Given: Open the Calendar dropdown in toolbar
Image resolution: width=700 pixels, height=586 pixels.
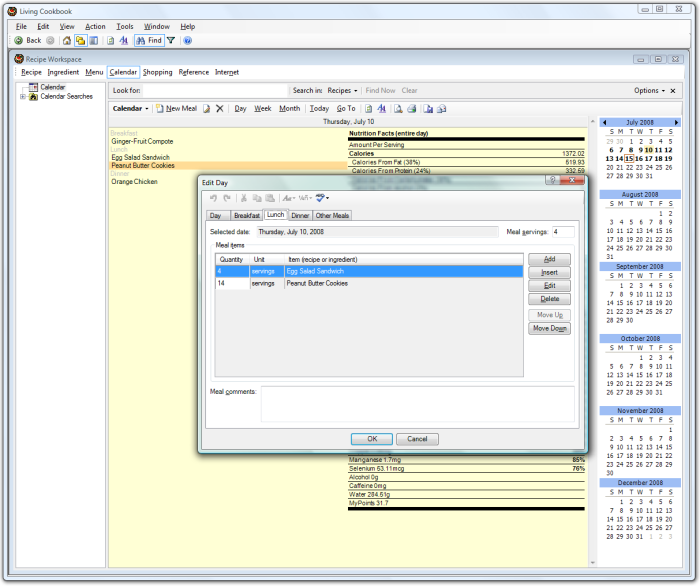Looking at the screenshot, I should tap(130, 108).
